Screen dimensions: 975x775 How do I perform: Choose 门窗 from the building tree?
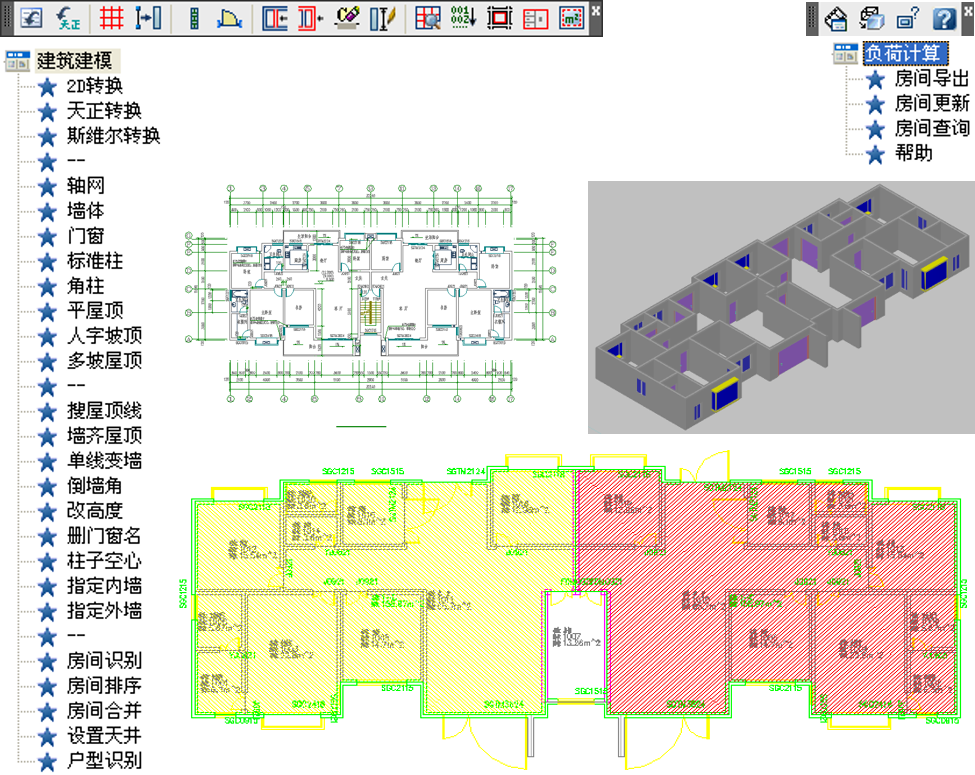coord(85,236)
